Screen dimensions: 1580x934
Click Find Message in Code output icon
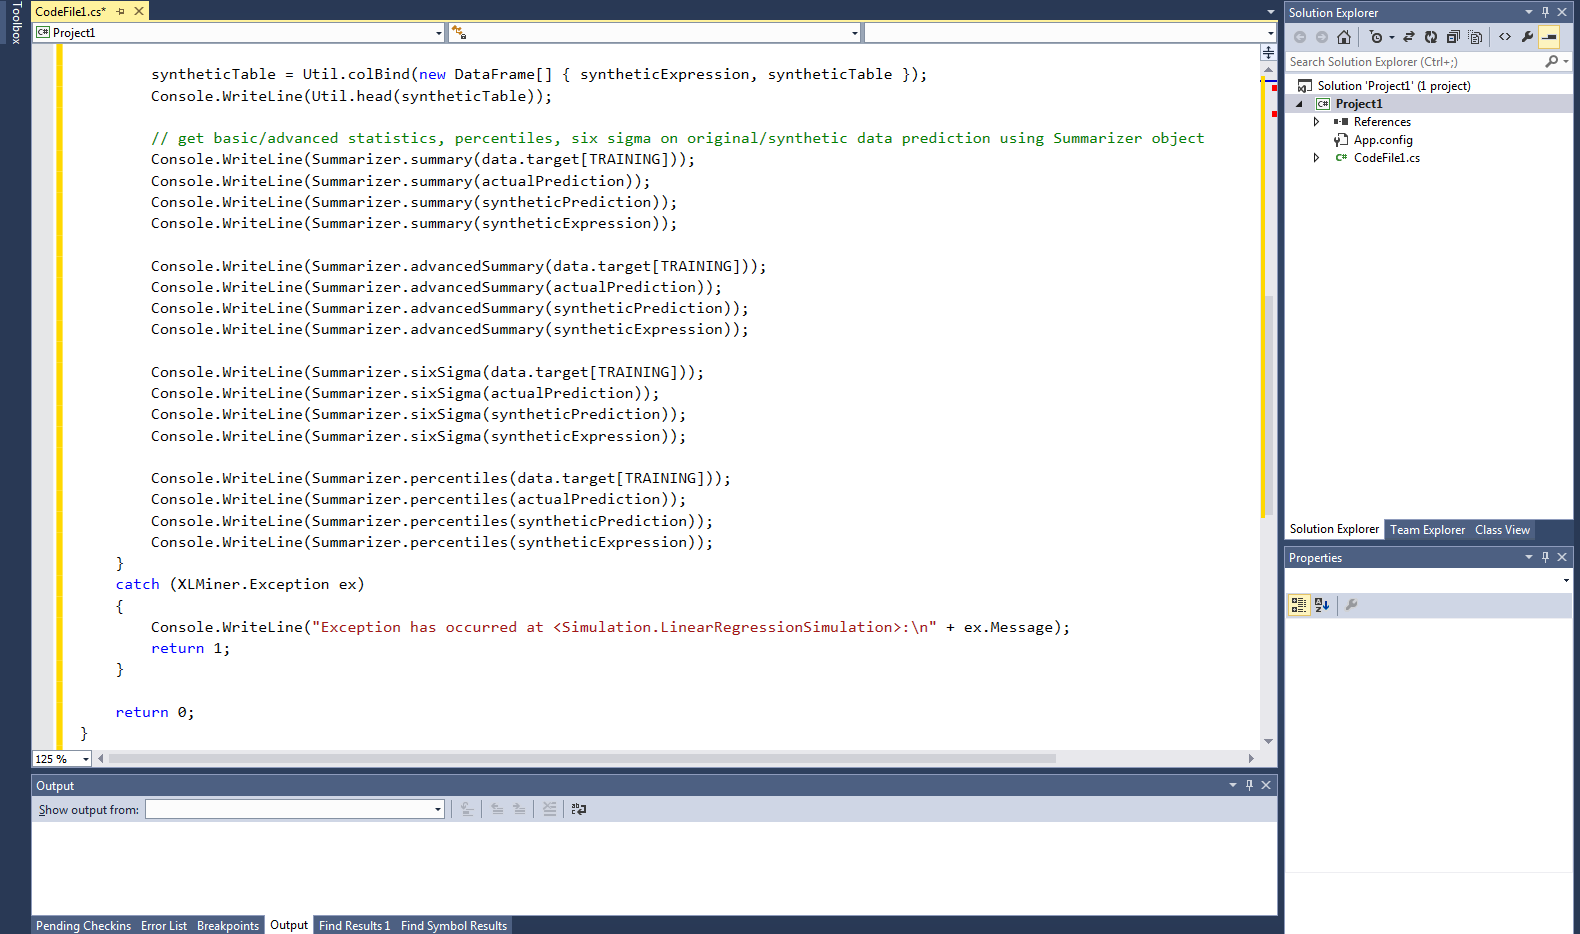click(467, 809)
